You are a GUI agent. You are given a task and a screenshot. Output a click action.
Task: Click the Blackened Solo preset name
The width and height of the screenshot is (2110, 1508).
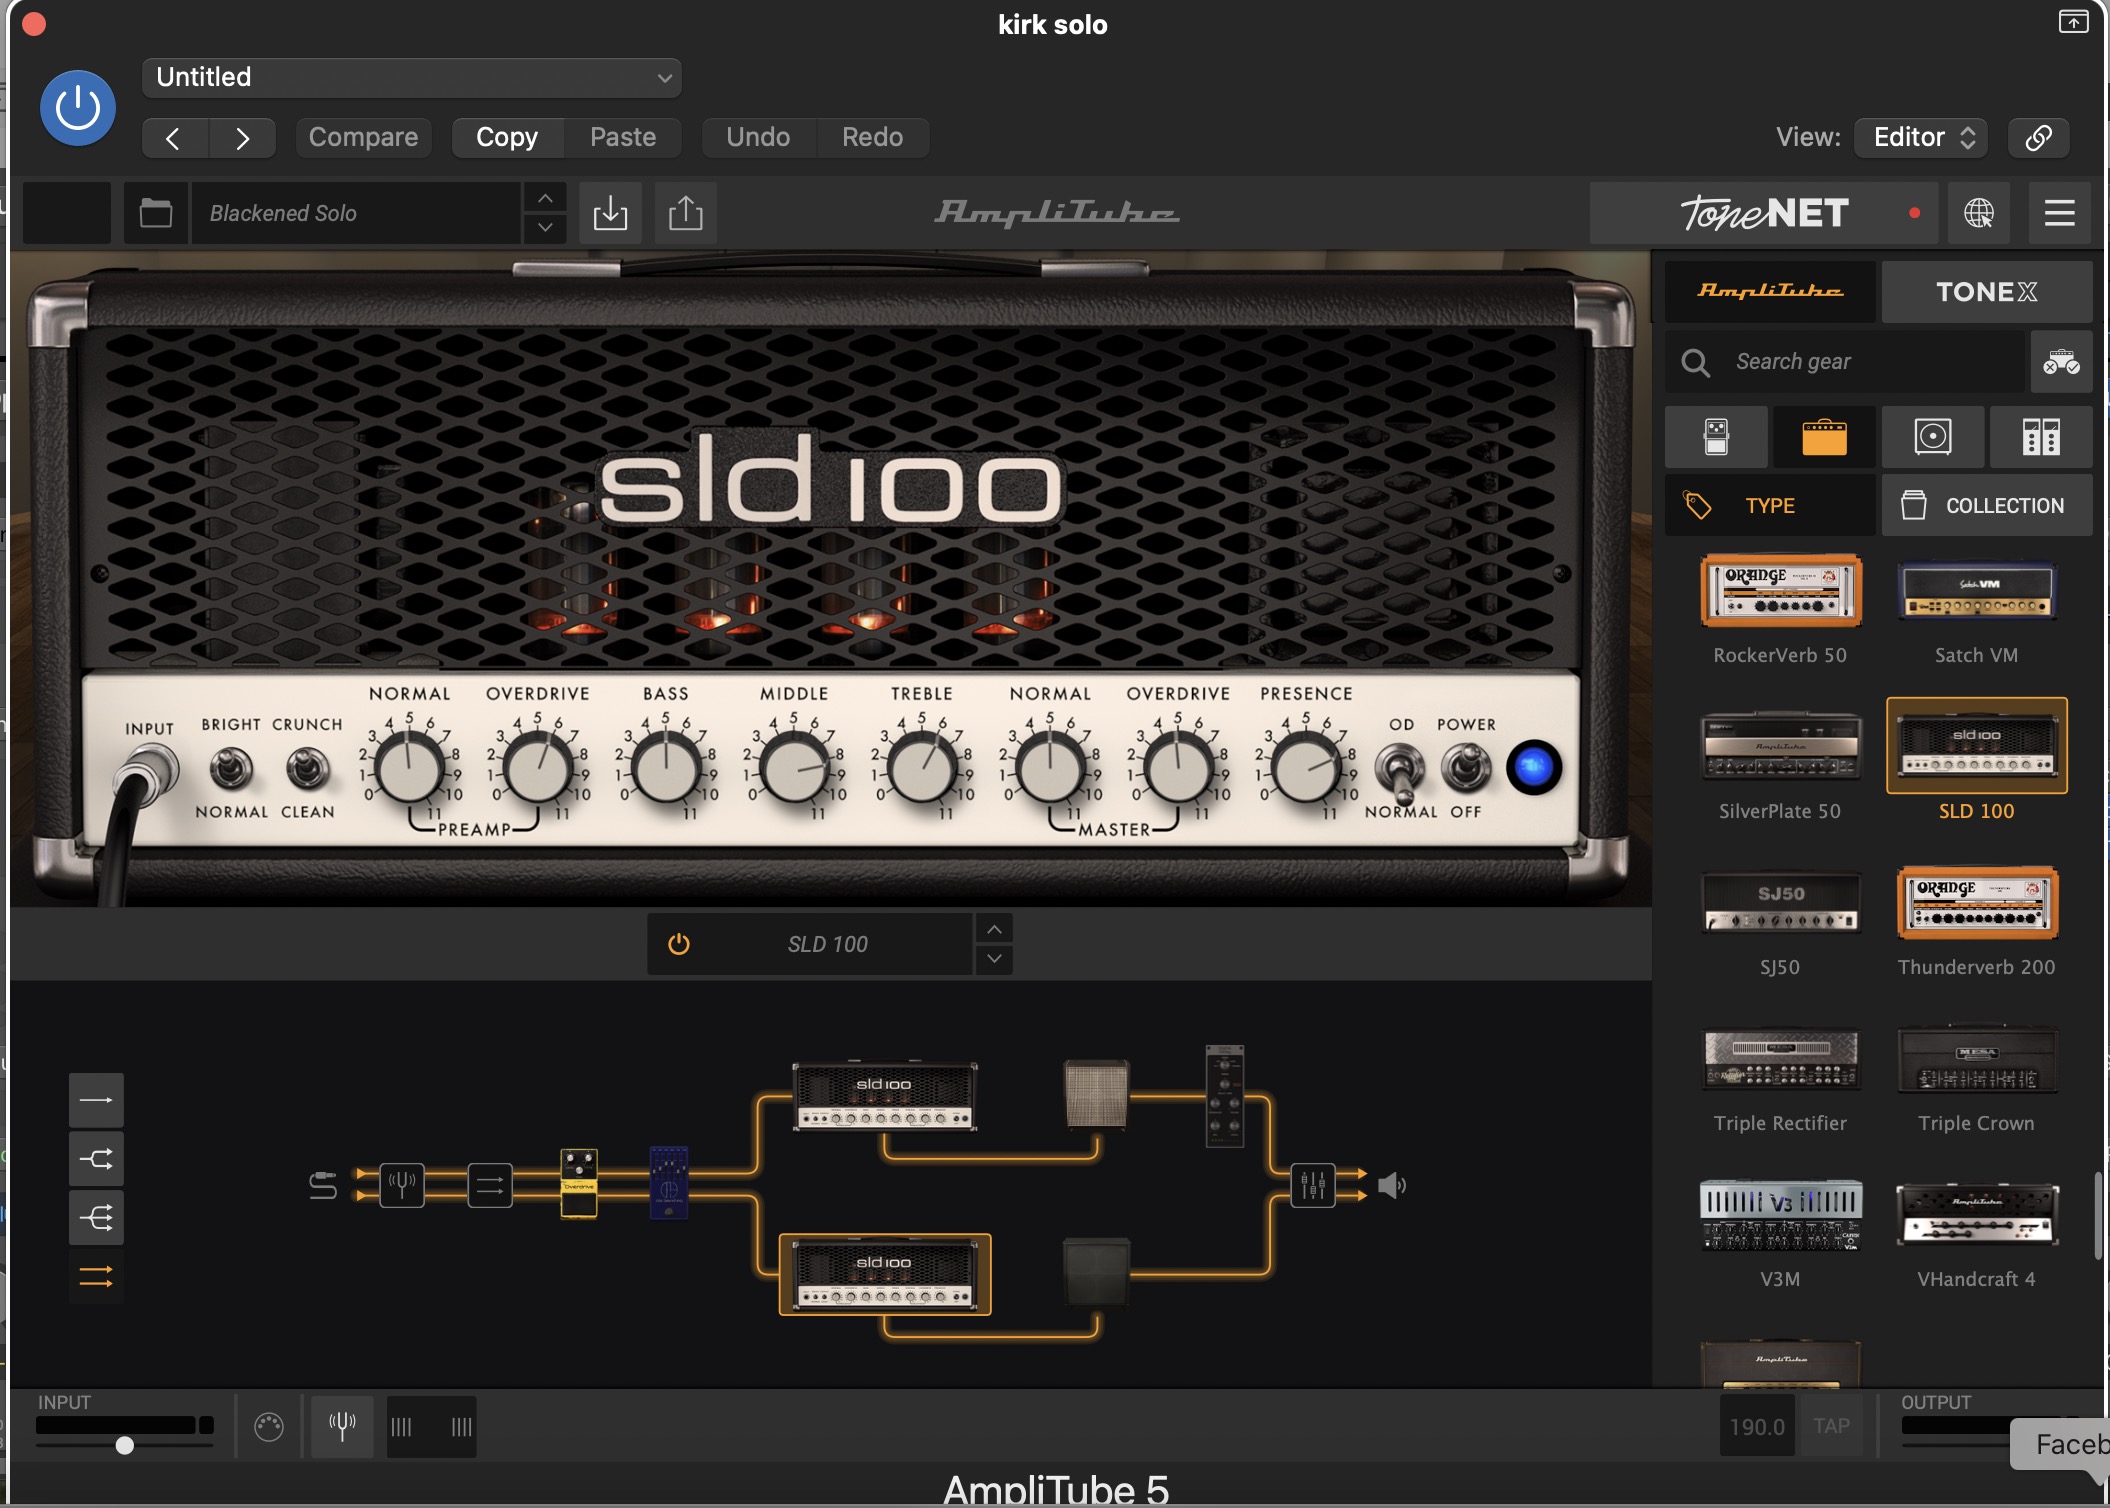(x=355, y=213)
